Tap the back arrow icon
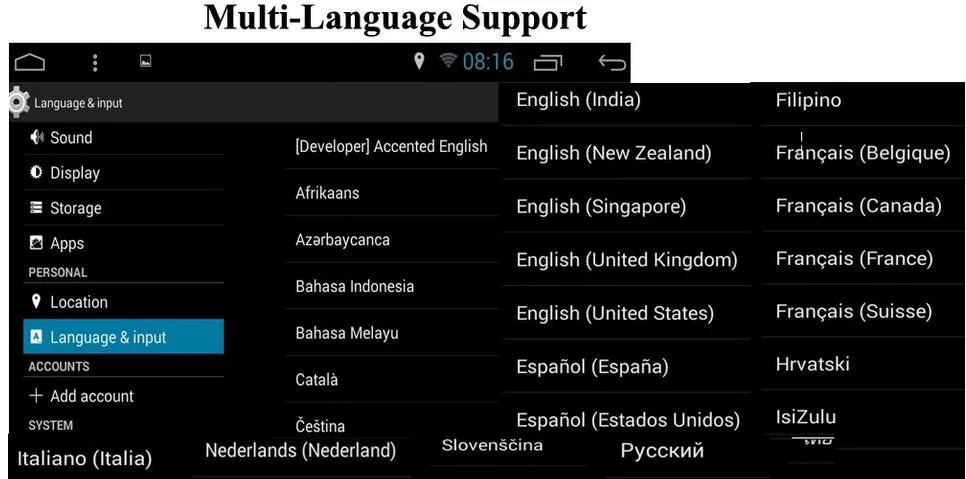This screenshot has width=966, height=479. point(612,62)
